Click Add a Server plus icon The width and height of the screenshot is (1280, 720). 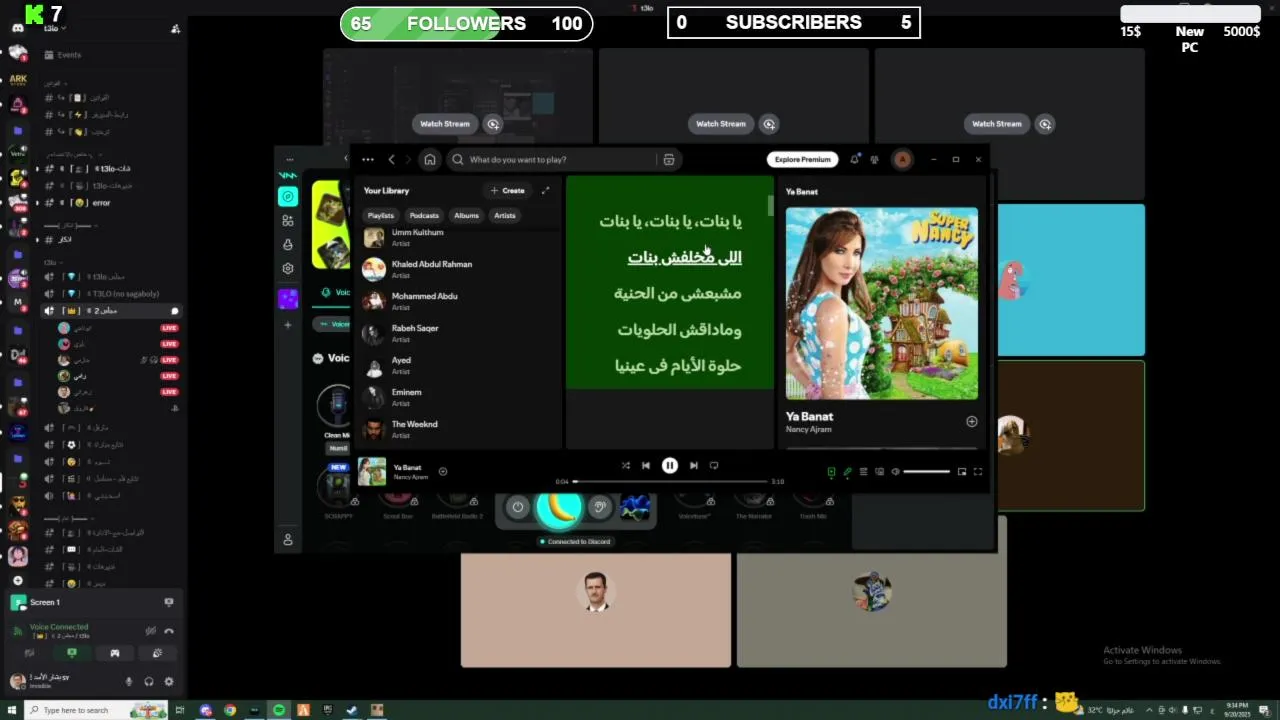[17, 580]
